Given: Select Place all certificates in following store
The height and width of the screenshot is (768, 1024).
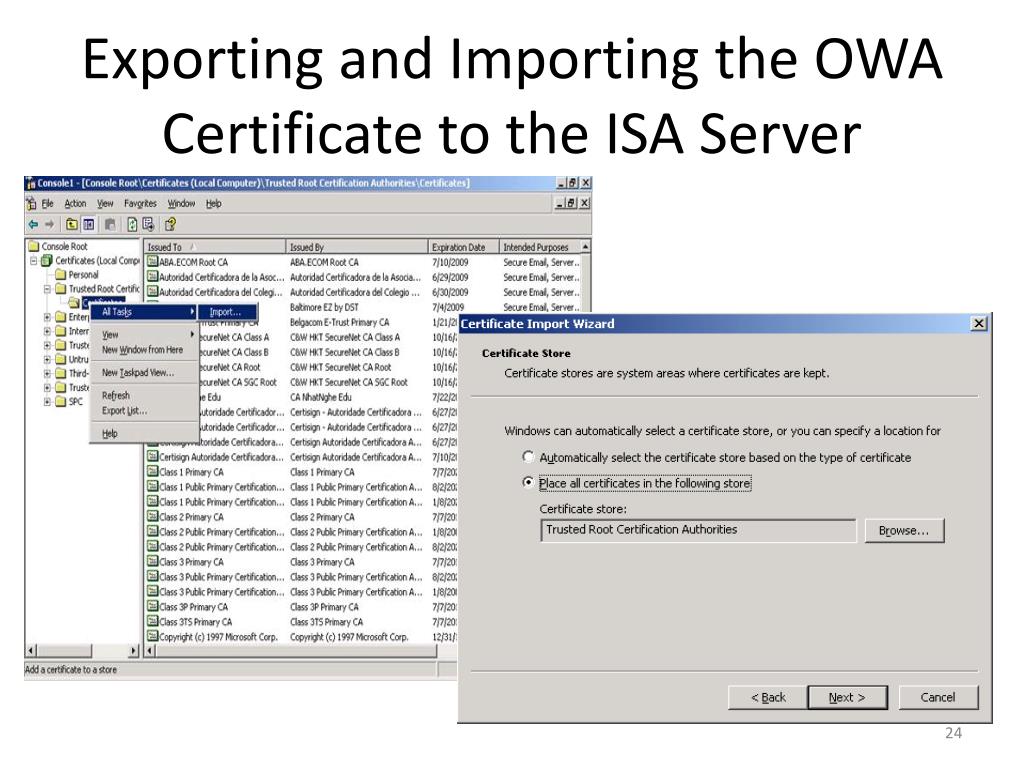Looking at the screenshot, I should click(x=528, y=483).
